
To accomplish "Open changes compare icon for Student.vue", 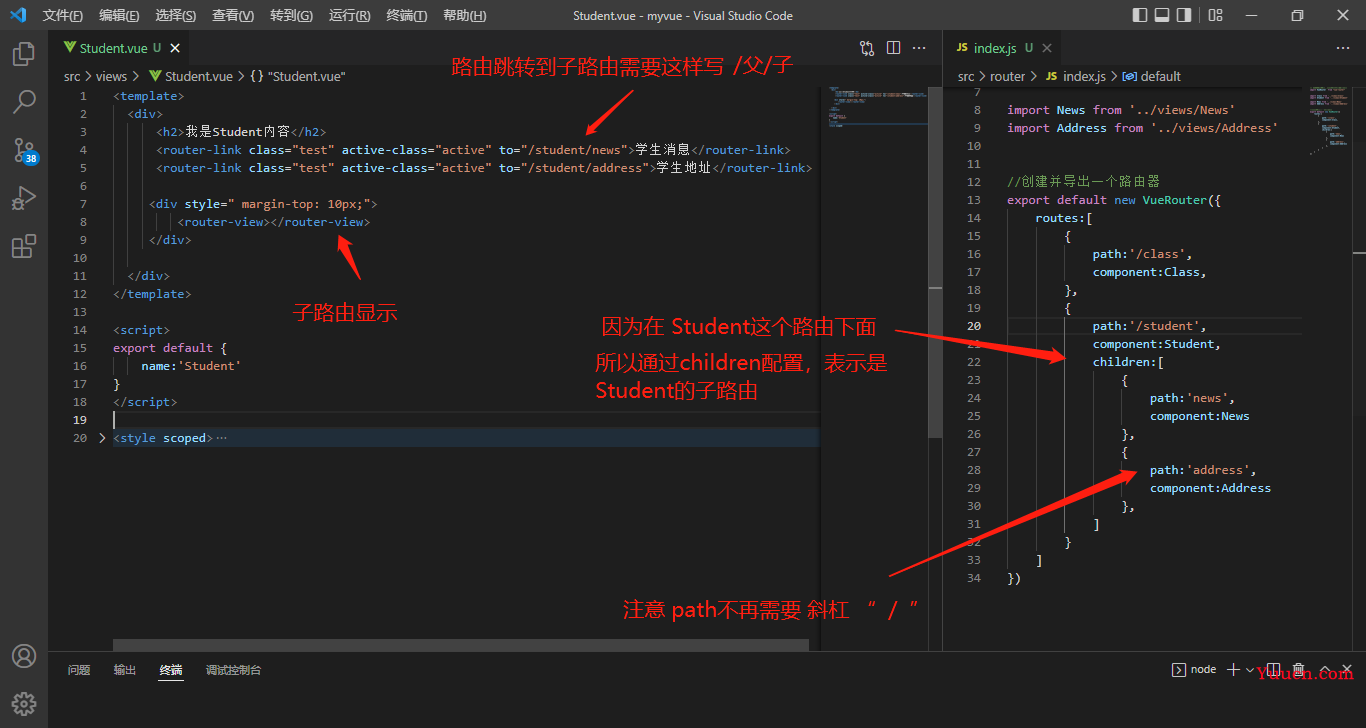I will [x=867, y=48].
